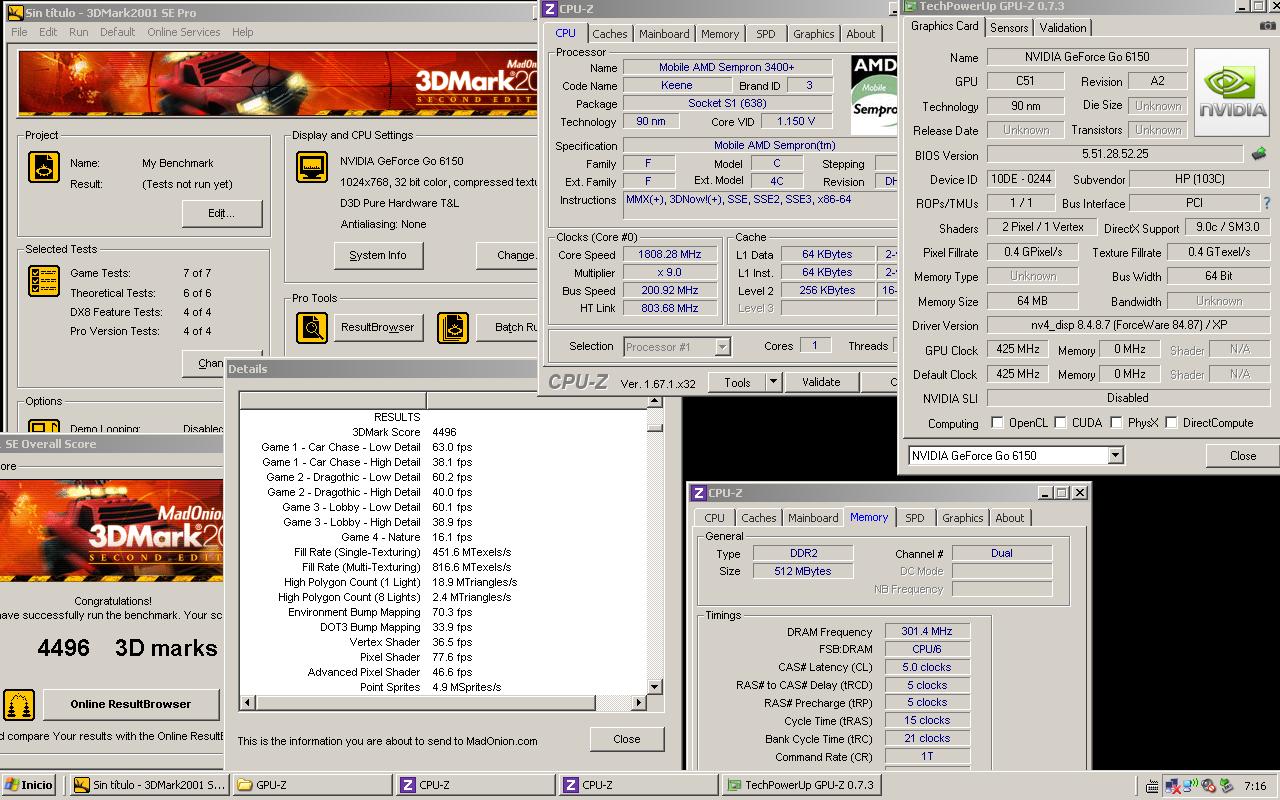Switch to the TechPowerUp GPU-Z taskbar button
This screenshot has height=800, width=1280.
(803, 785)
